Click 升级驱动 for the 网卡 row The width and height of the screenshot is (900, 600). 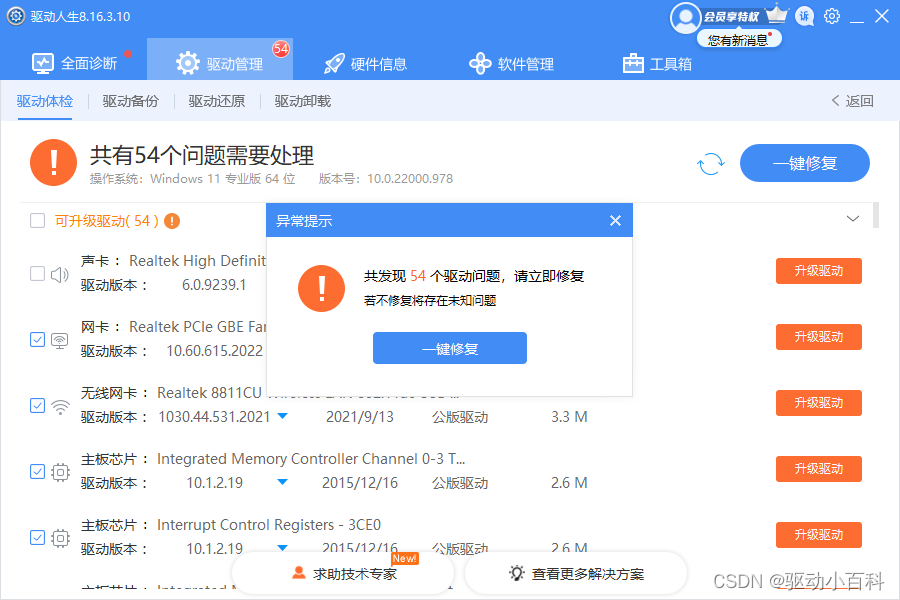pyautogui.click(x=818, y=336)
